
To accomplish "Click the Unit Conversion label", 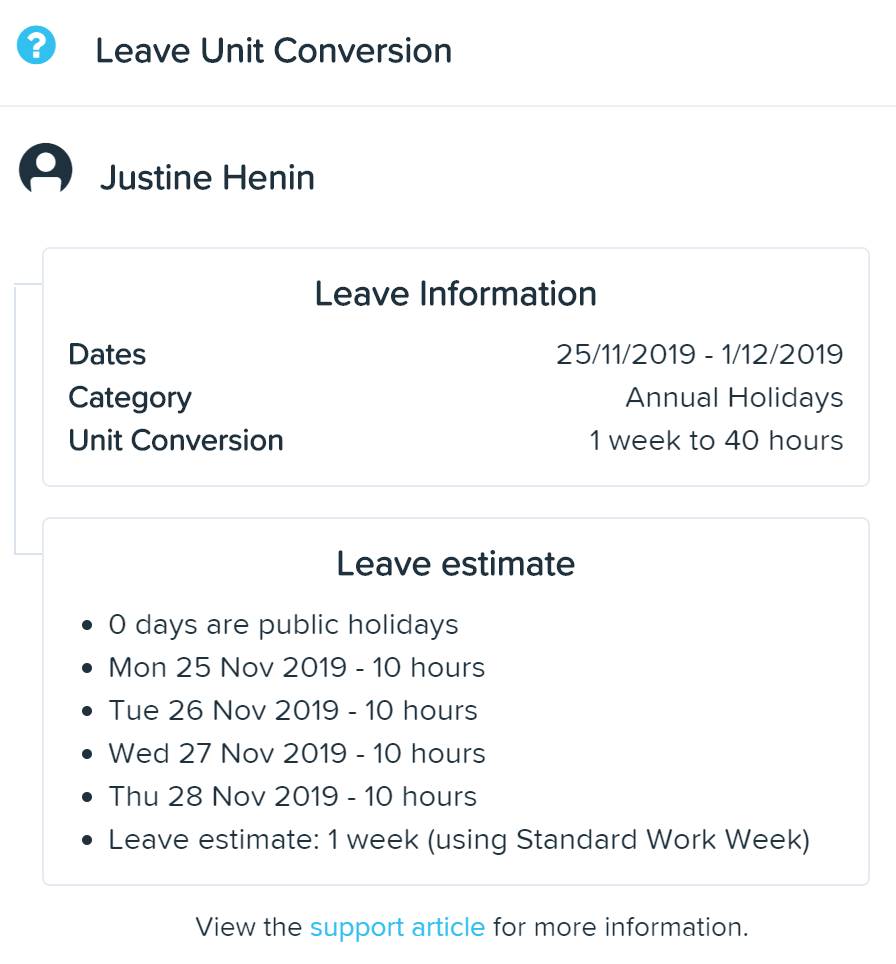I will (176, 440).
